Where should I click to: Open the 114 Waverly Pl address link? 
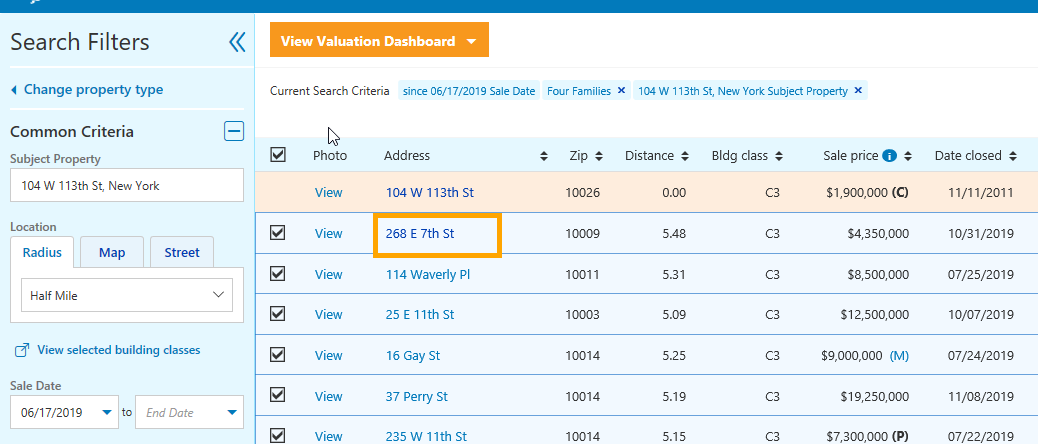(x=428, y=274)
